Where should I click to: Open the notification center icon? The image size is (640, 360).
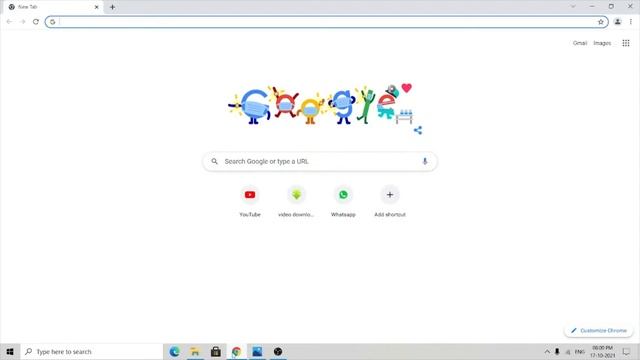click(x=626, y=351)
